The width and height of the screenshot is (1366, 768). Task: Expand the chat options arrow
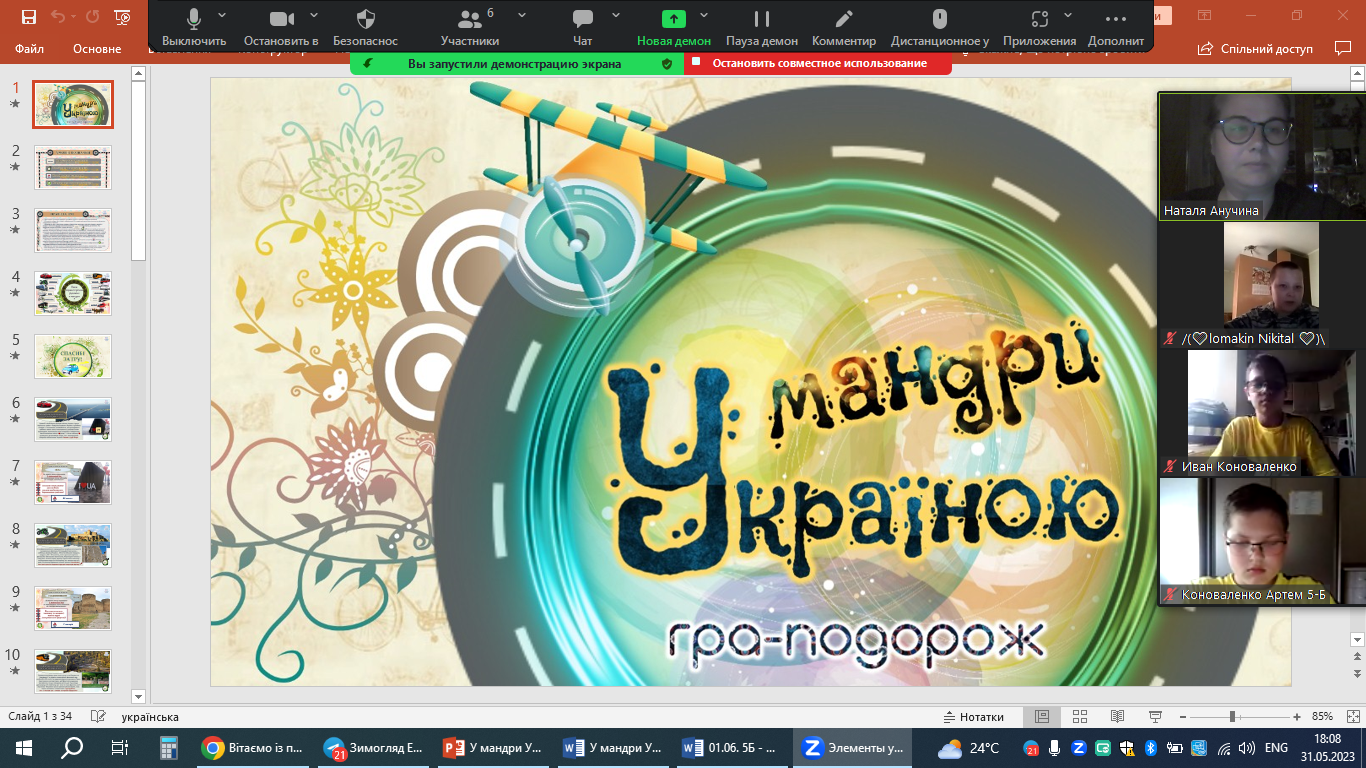pos(616,15)
